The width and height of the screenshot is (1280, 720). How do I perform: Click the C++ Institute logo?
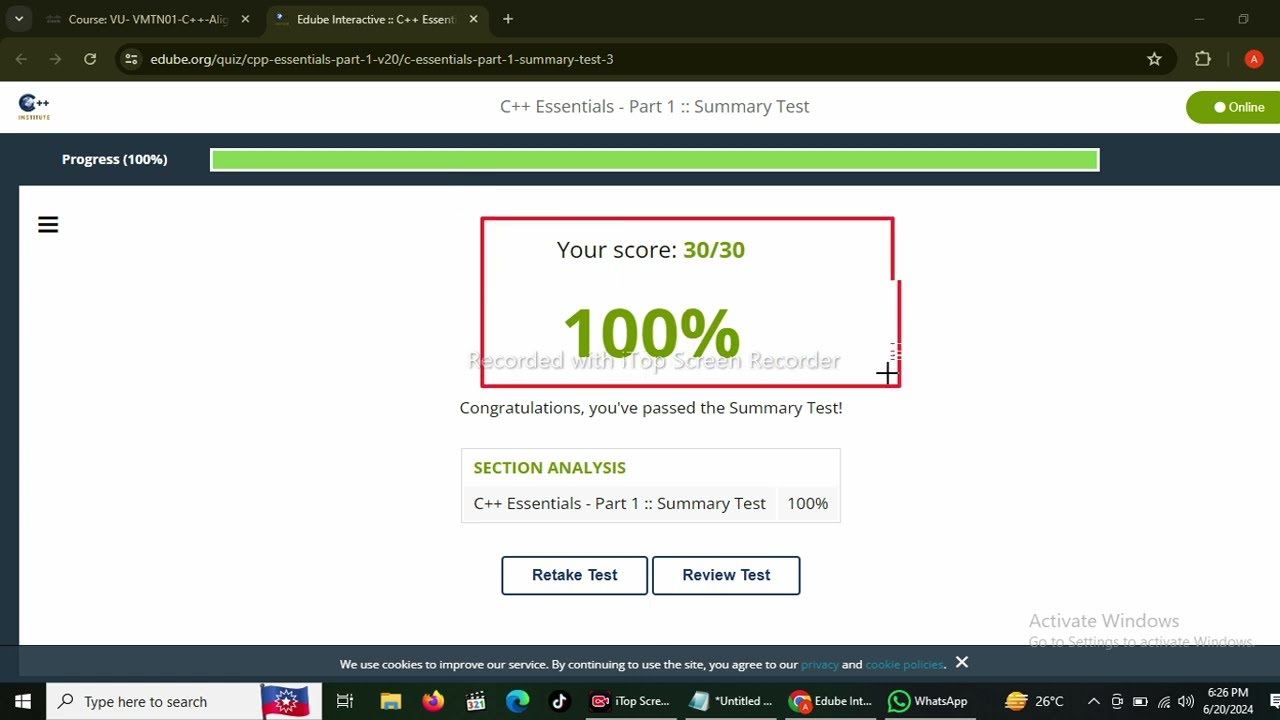(x=34, y=107)
